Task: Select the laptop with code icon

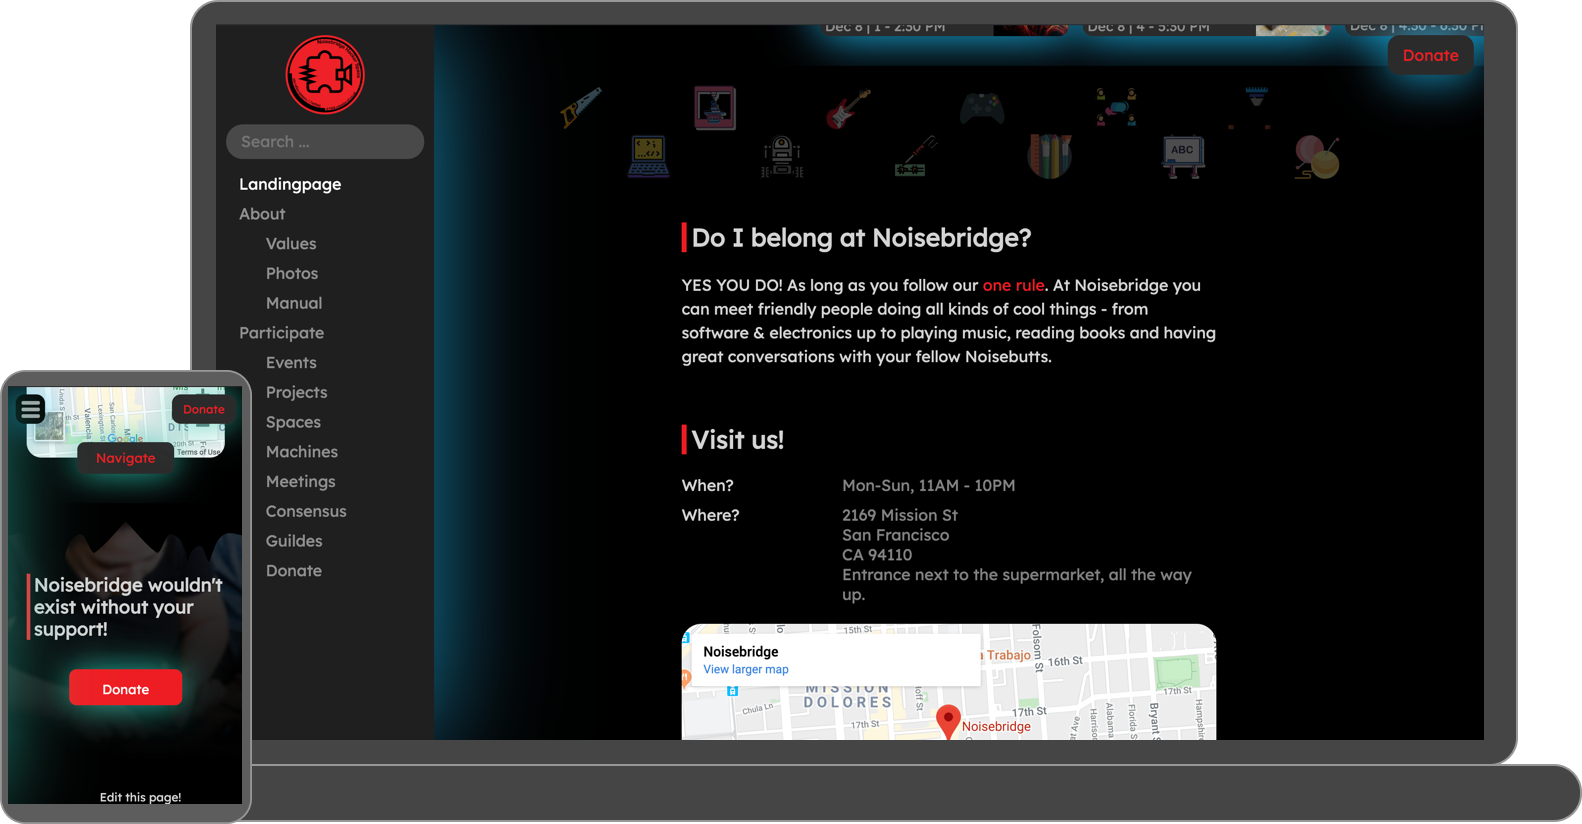Action: tap(648, 156)
